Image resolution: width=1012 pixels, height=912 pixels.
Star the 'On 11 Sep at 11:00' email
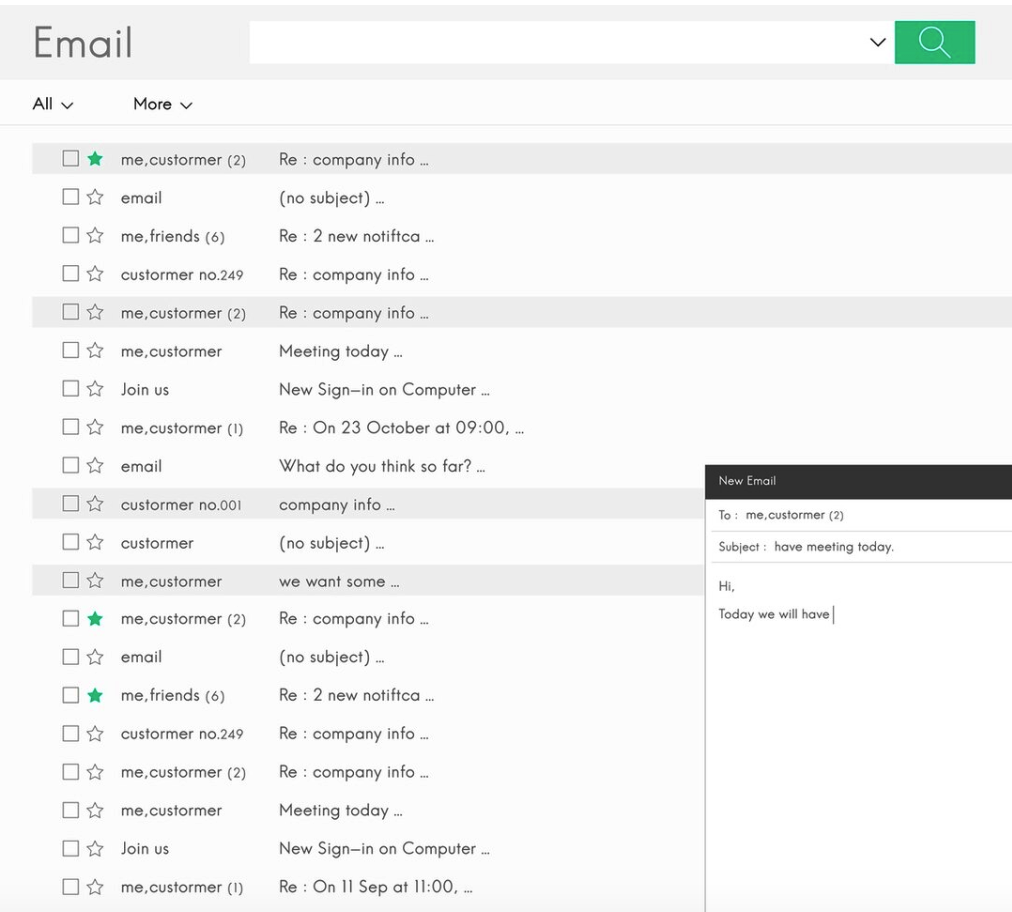[x=95, y=886]
